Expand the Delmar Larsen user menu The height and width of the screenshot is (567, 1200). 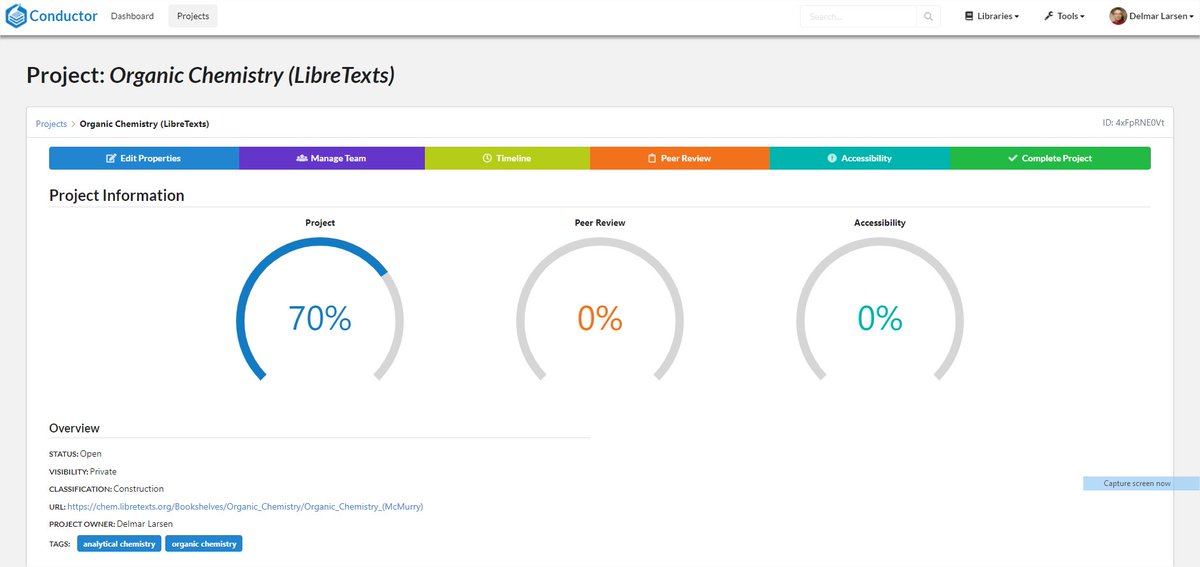click(x=1153, y=16)
